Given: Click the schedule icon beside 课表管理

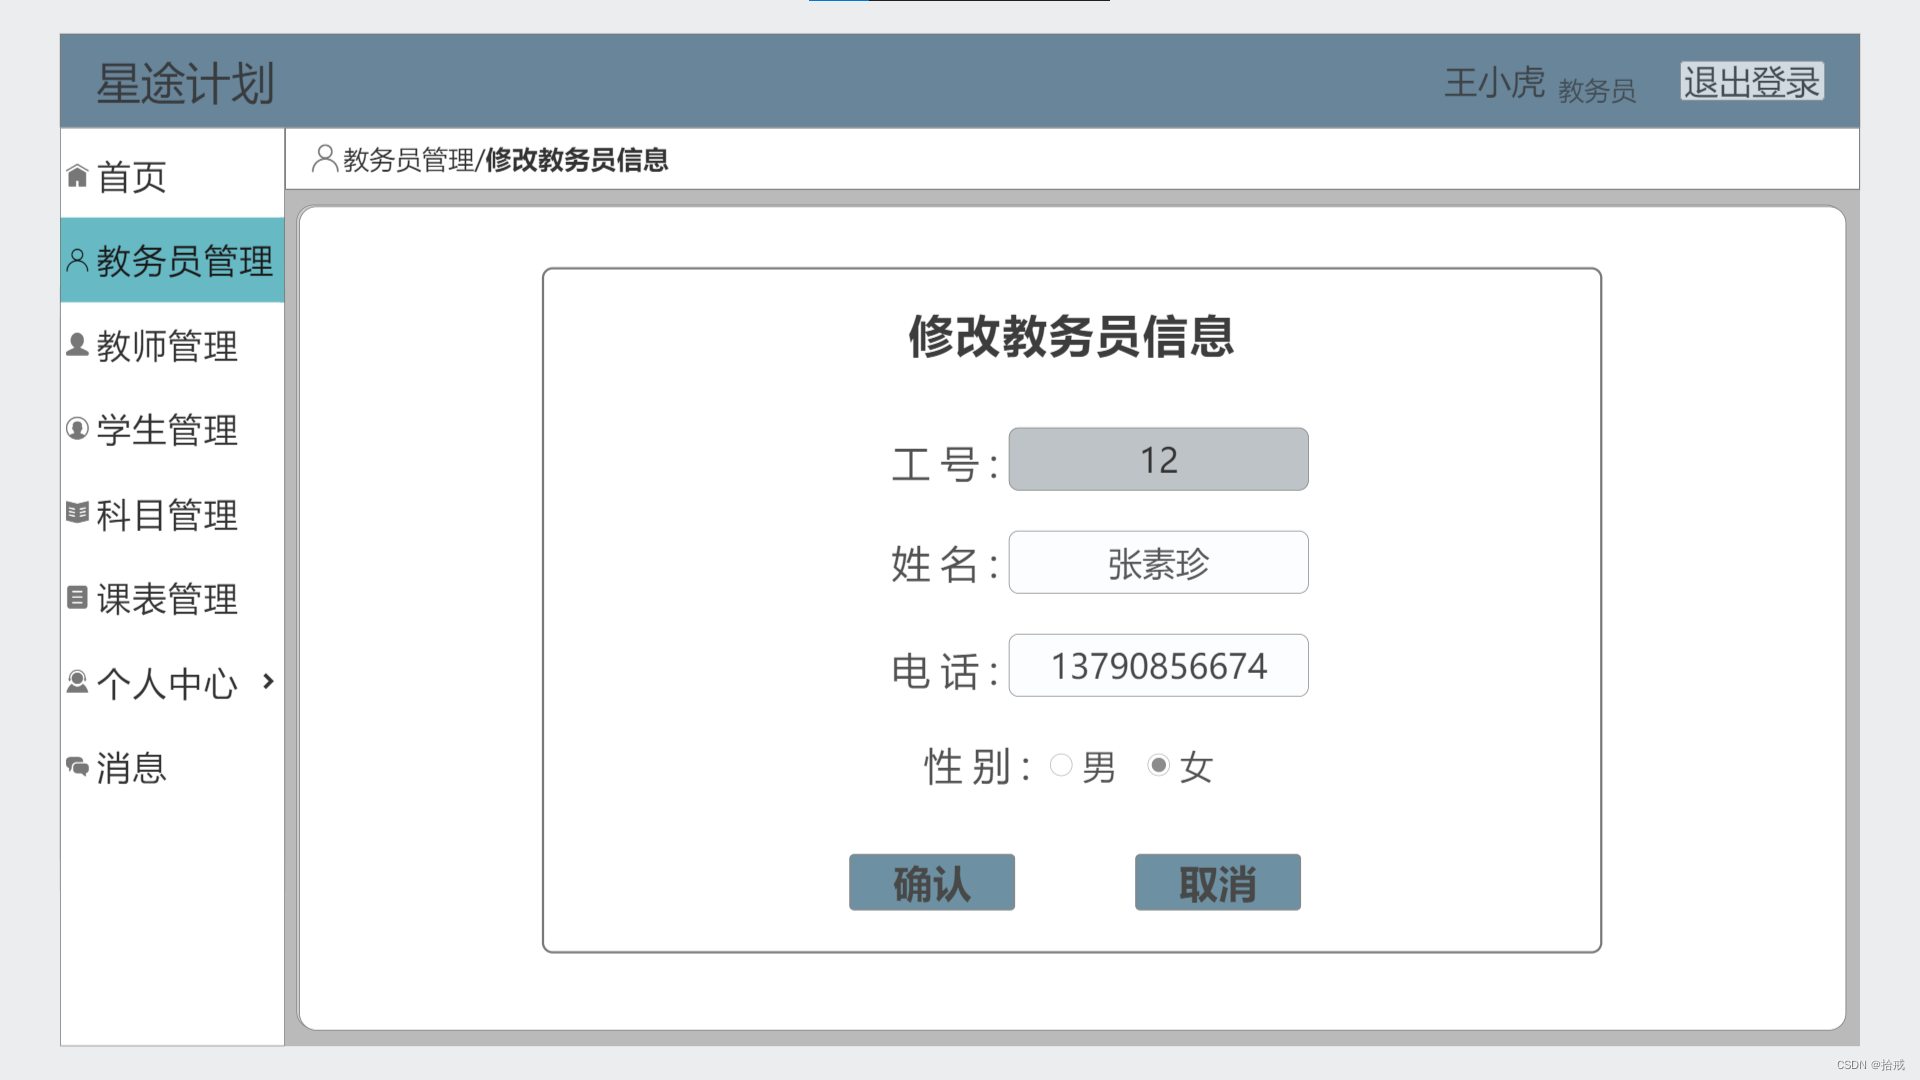Looking at the screenshot, I should 77,598.
